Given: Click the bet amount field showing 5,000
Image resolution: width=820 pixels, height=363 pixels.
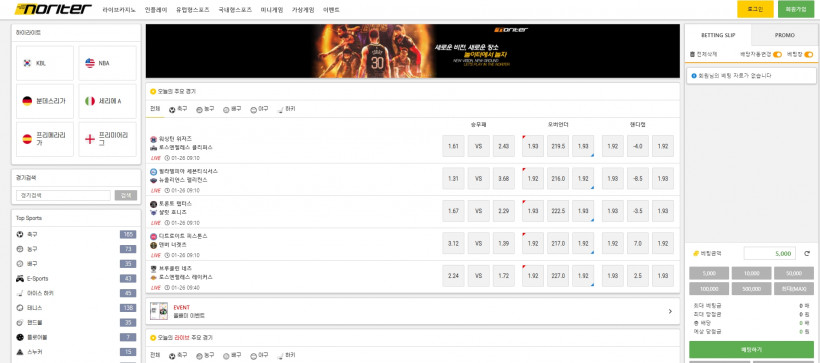Looking at the screenshot, I should tap(770, 253).
